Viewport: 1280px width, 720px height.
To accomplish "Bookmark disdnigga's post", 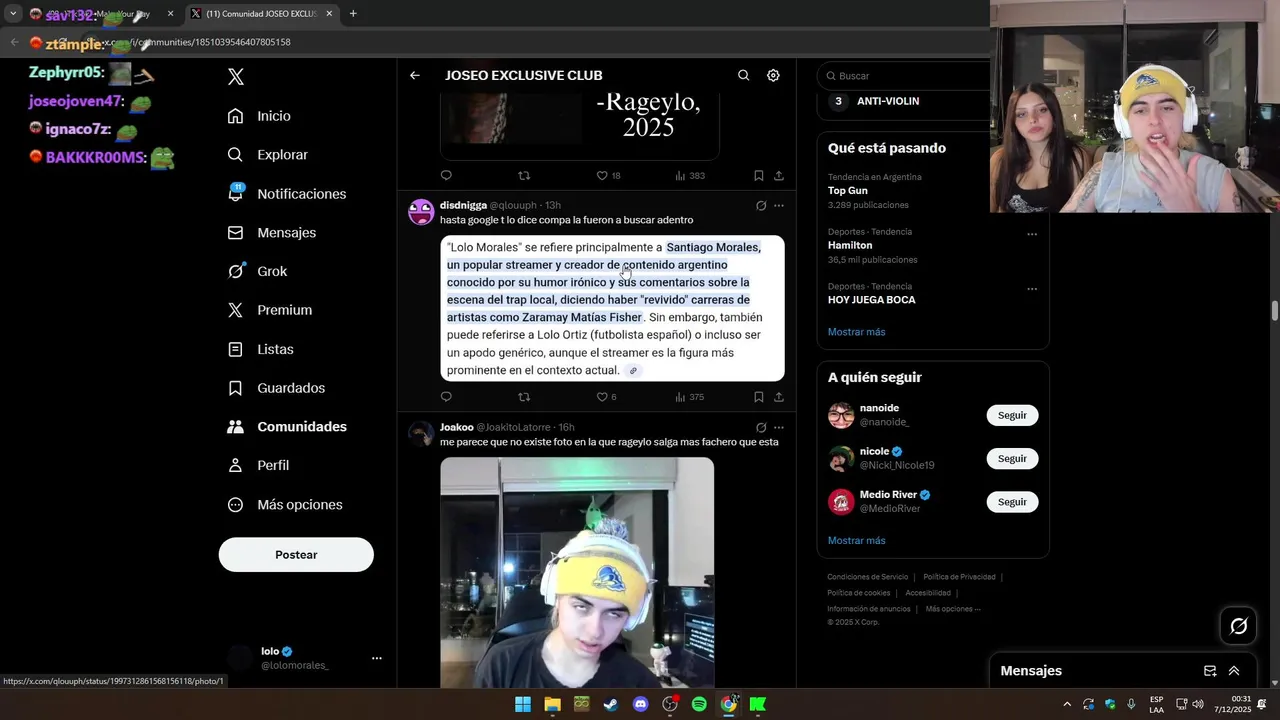I will click(759, 397).
